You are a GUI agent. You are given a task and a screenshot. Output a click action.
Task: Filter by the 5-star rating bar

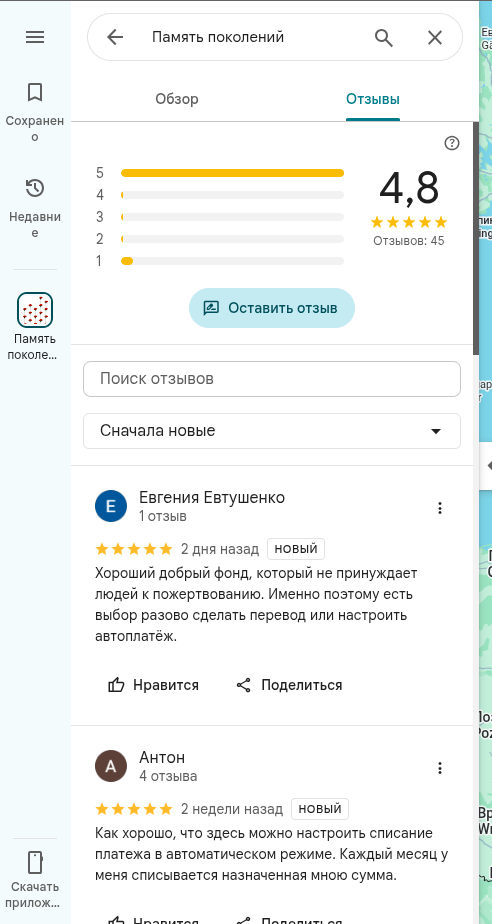(232, 173)
